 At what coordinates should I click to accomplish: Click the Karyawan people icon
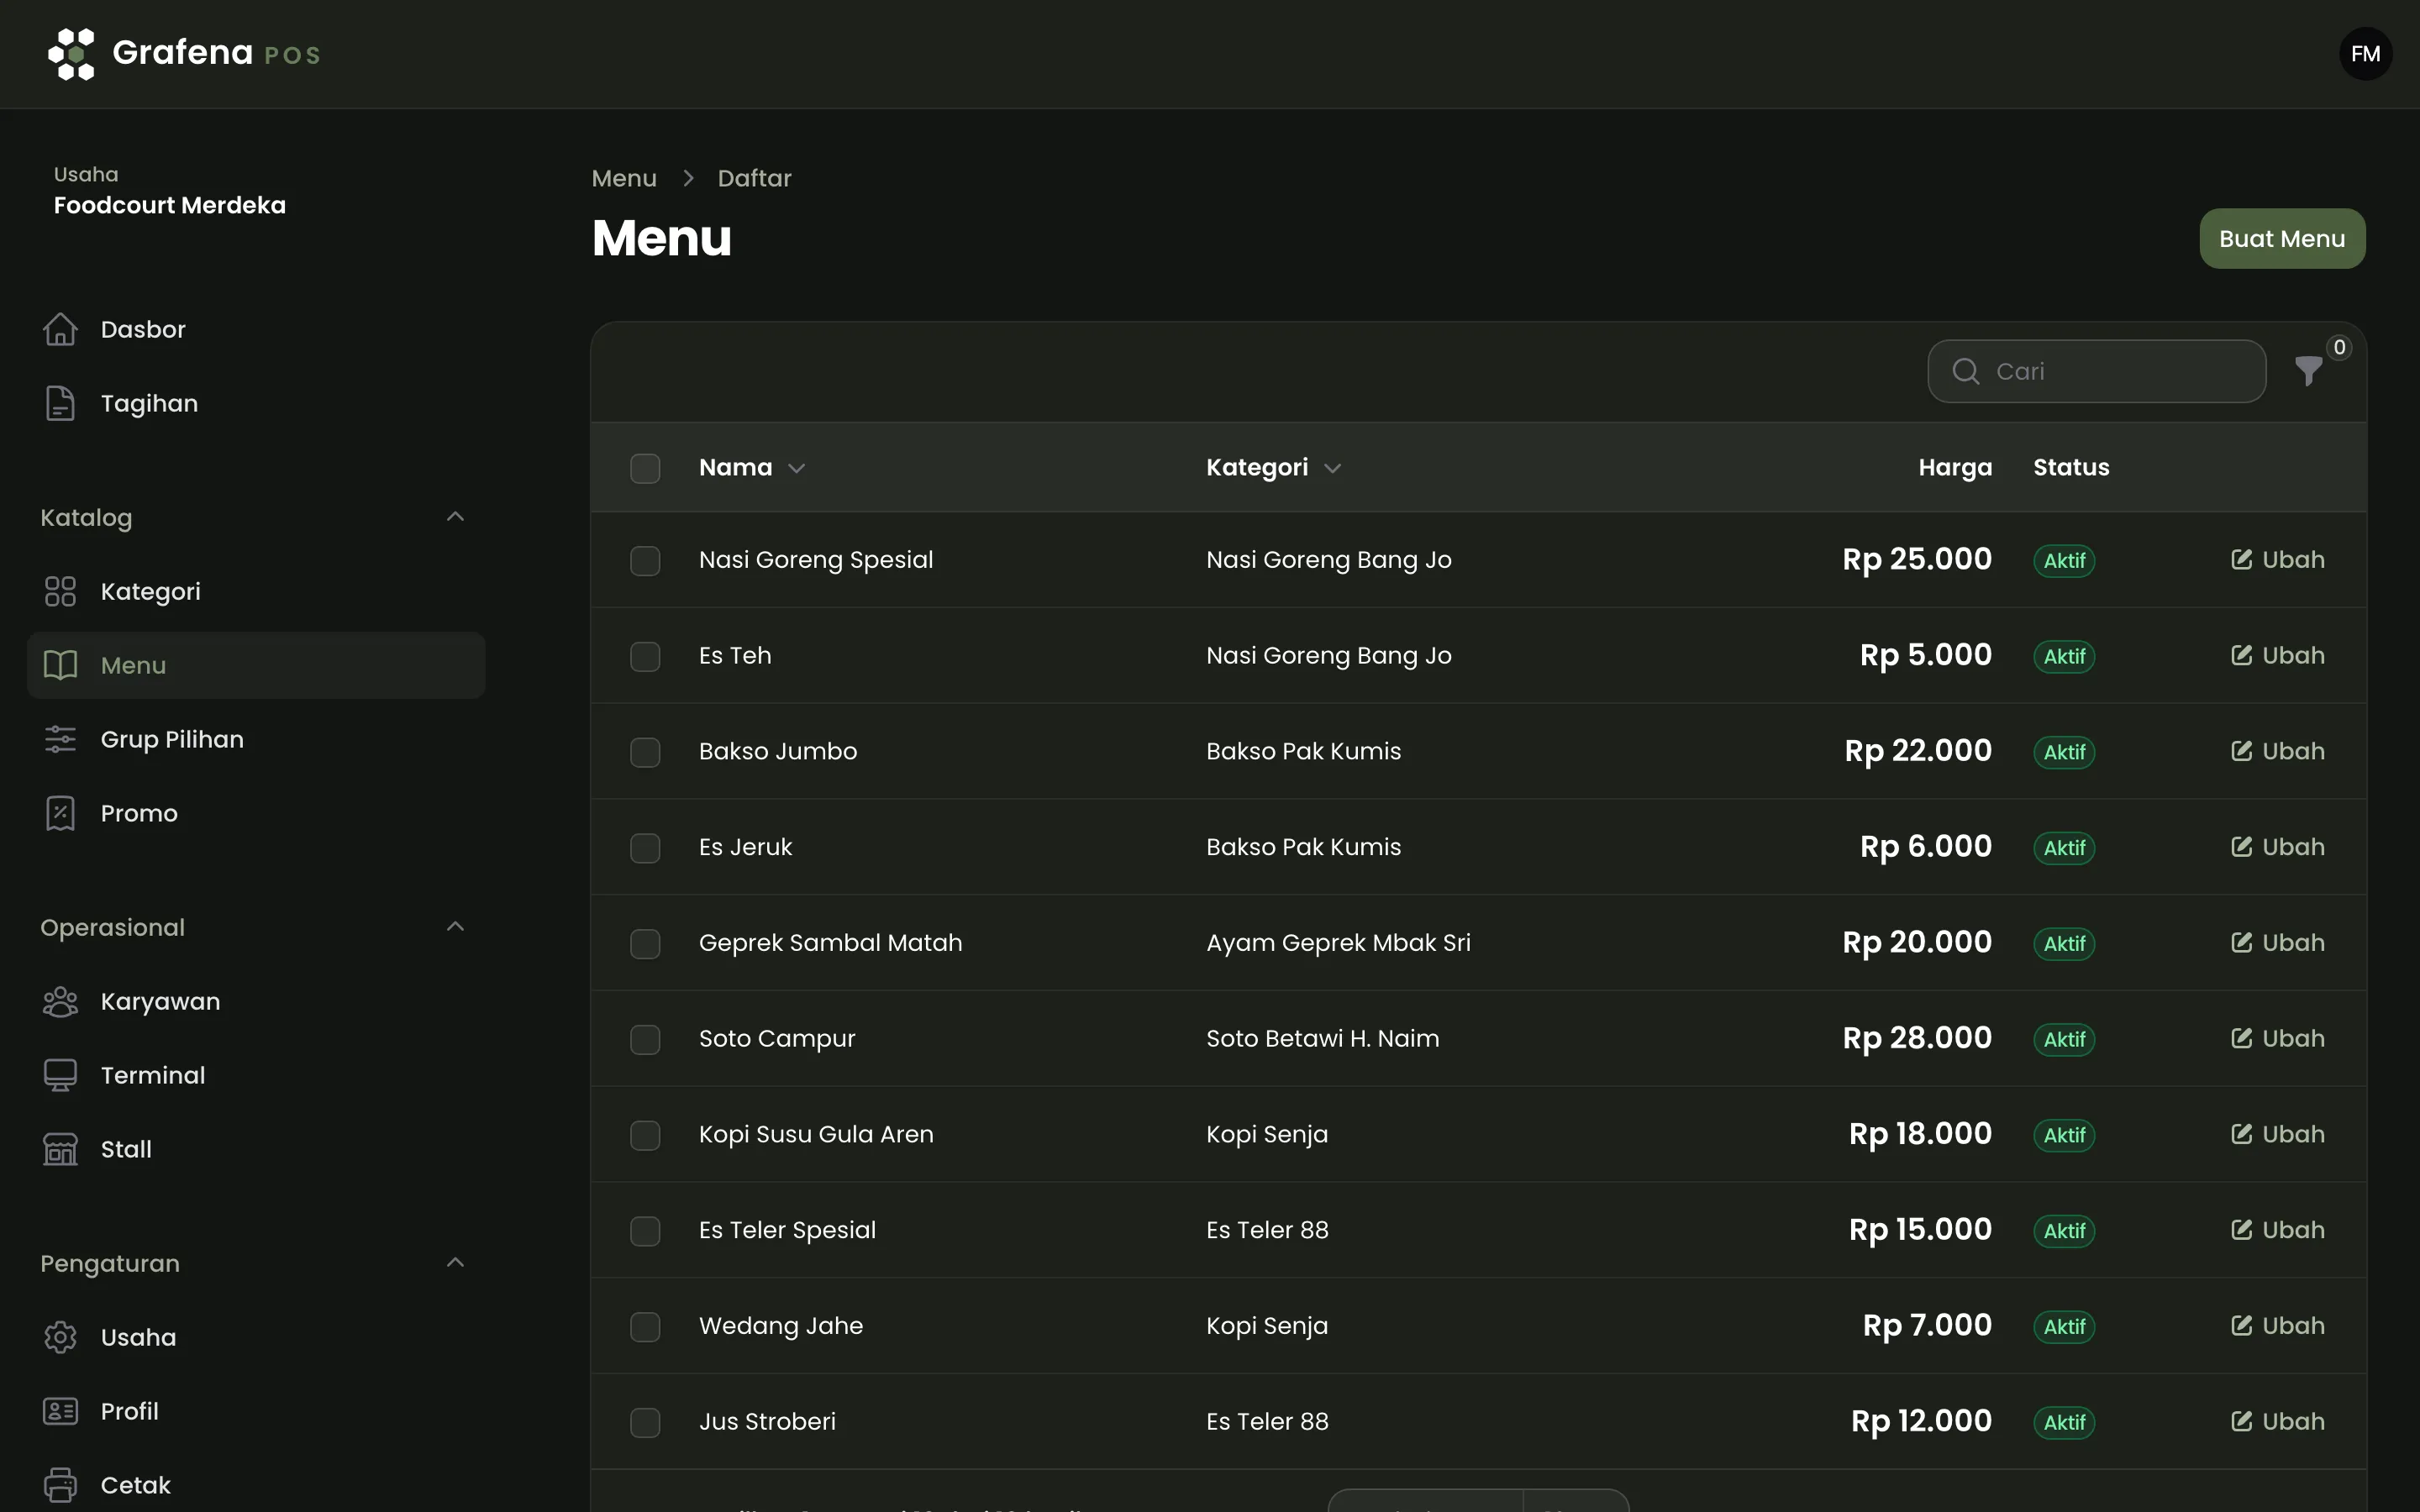tap(60, 1001)
